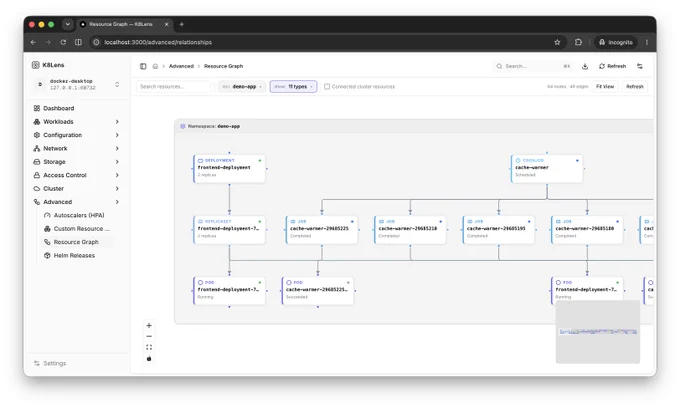Open Custom Resource page in sidebar
The height and width of the screenshot is (408, 680).
pos(78,228)
